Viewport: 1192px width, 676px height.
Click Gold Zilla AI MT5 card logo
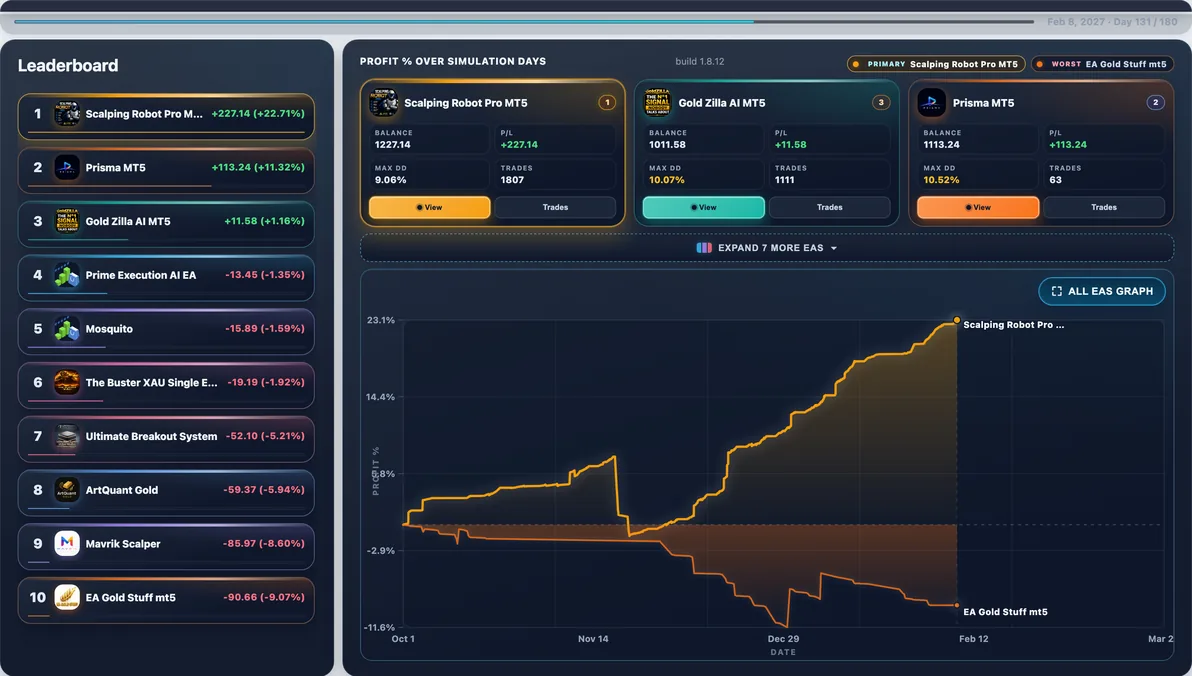[658, 103]
